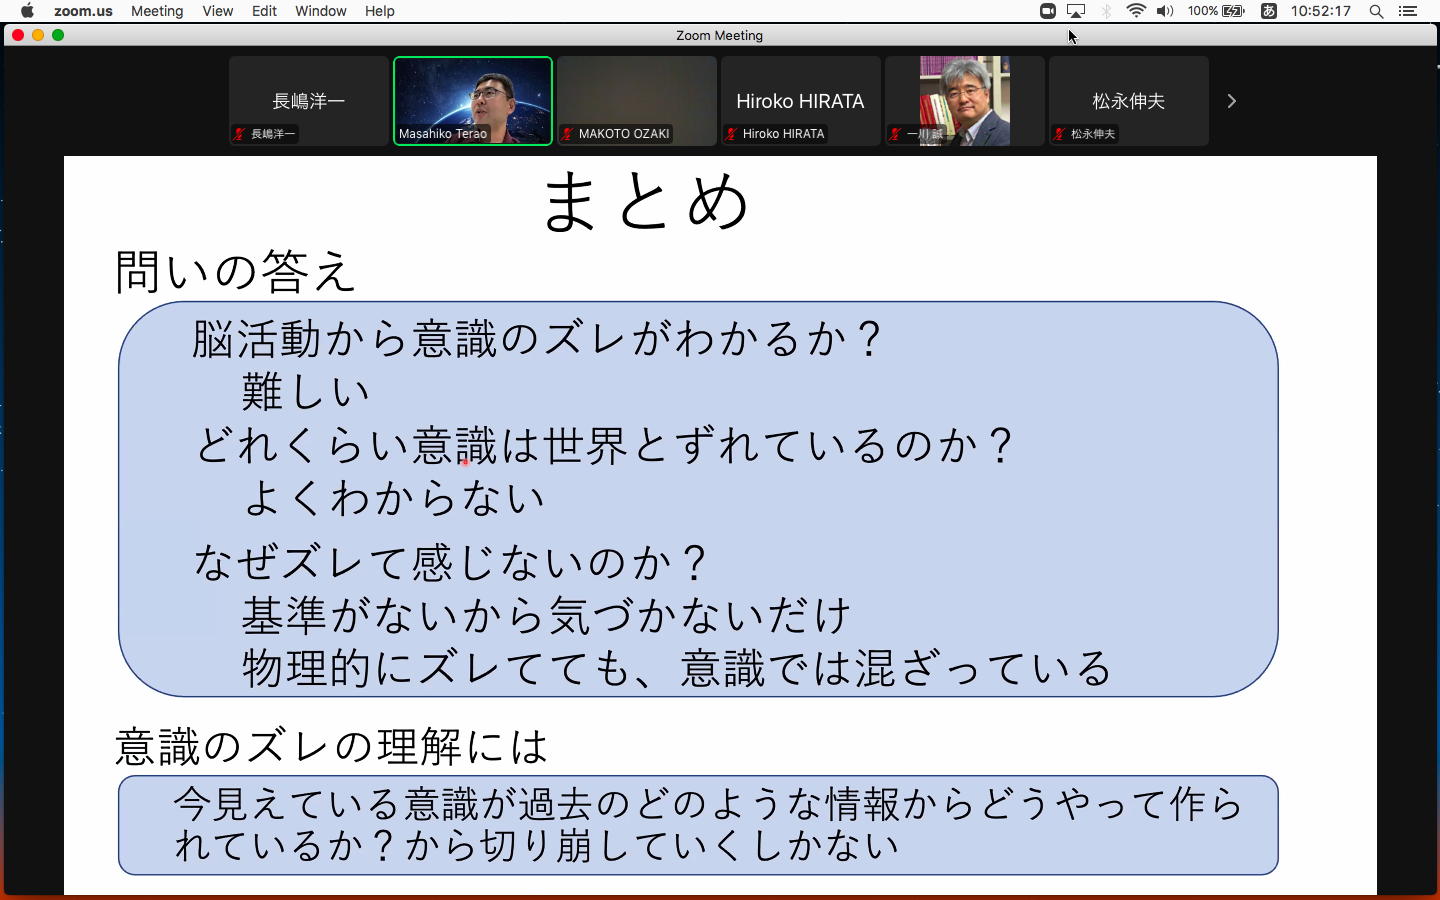
Task: Enter full screen with the green window button
Action: pos(58,35)
